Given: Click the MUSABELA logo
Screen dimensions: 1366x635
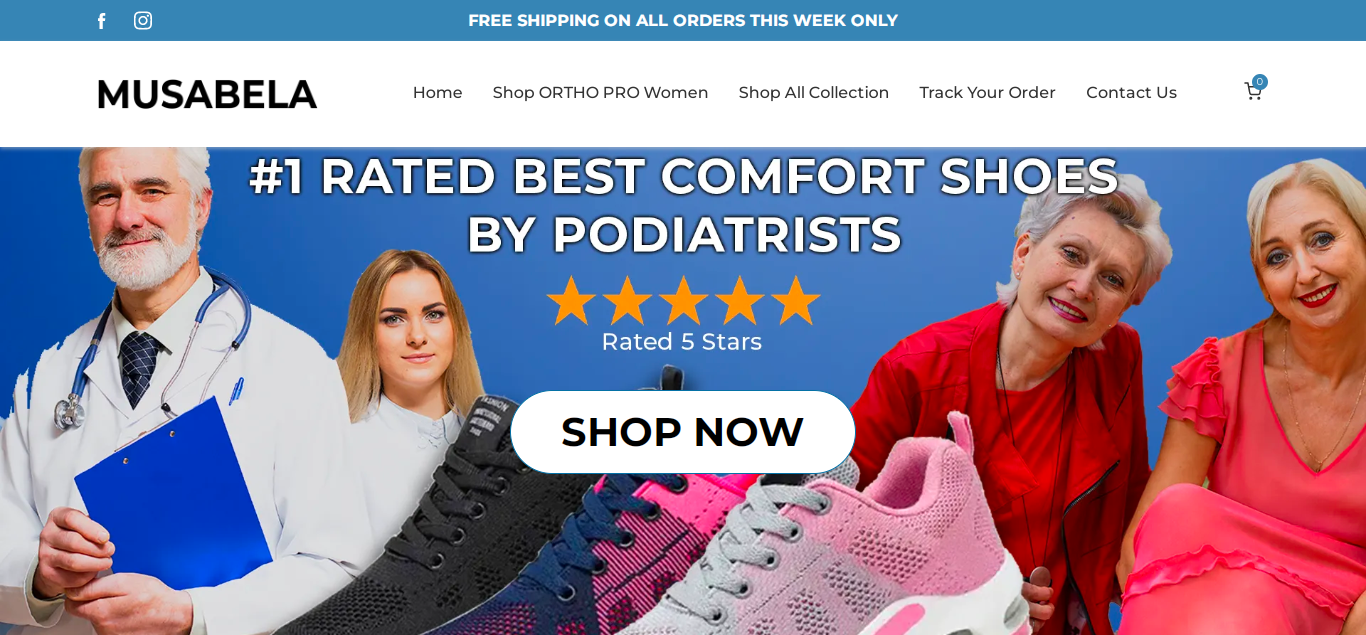Looking at the screenshot, I should [x=207, y=94].
